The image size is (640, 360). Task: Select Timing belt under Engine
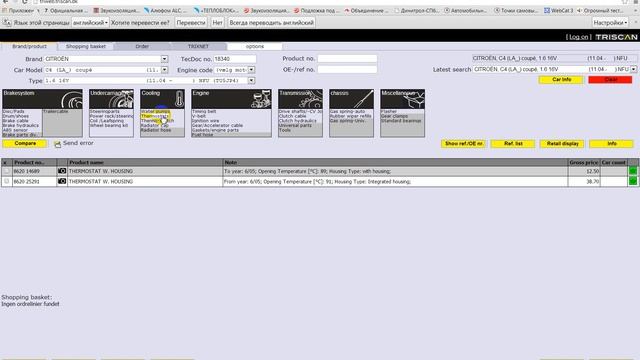pyautogui.click(x=204, y=111)
